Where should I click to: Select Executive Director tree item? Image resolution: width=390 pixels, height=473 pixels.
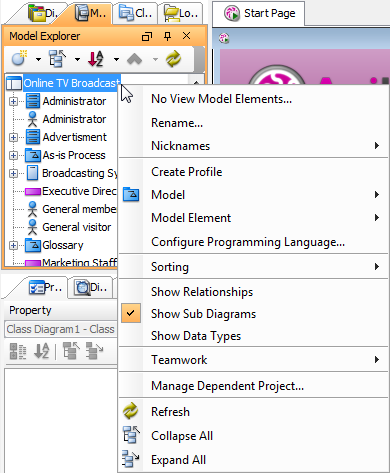(x=80, y=191)
